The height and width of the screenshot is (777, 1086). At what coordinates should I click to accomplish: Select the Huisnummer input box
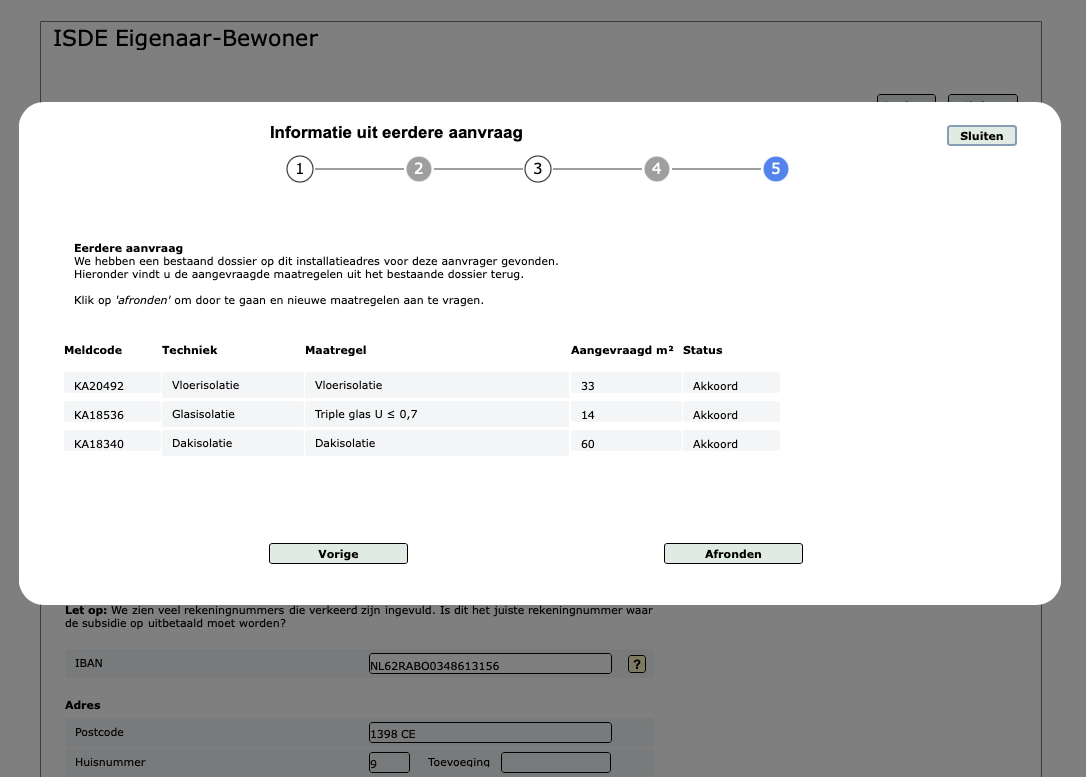389,762
